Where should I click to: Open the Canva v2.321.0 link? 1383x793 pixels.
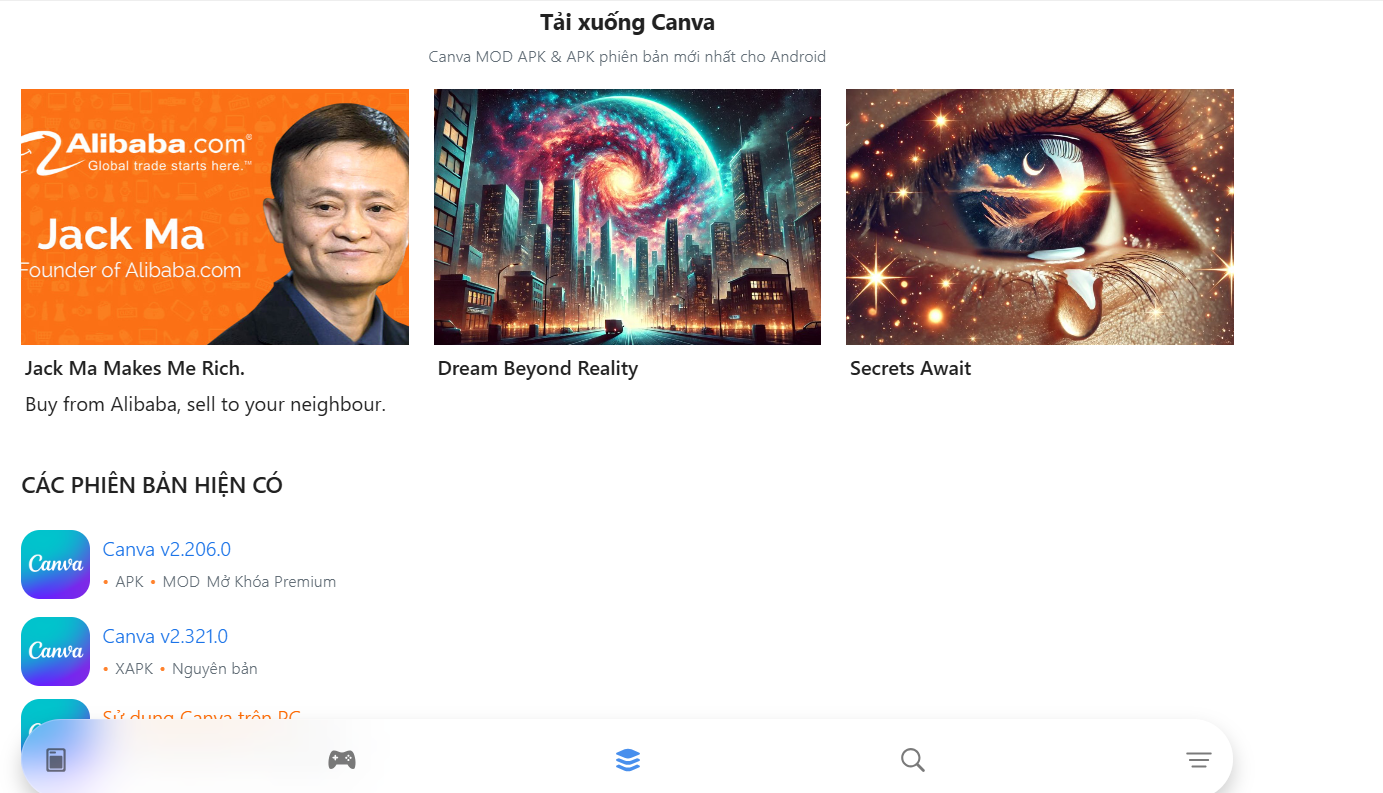click(x=166, y=636)
